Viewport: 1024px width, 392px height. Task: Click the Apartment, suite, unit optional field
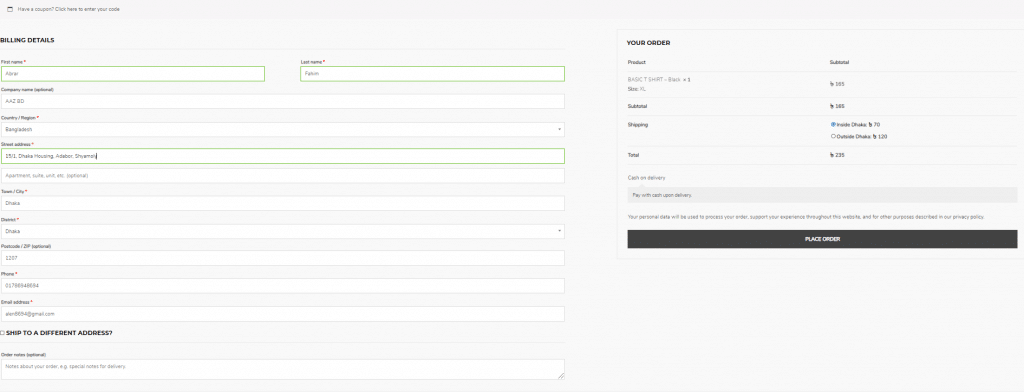[x=283, y=176]
